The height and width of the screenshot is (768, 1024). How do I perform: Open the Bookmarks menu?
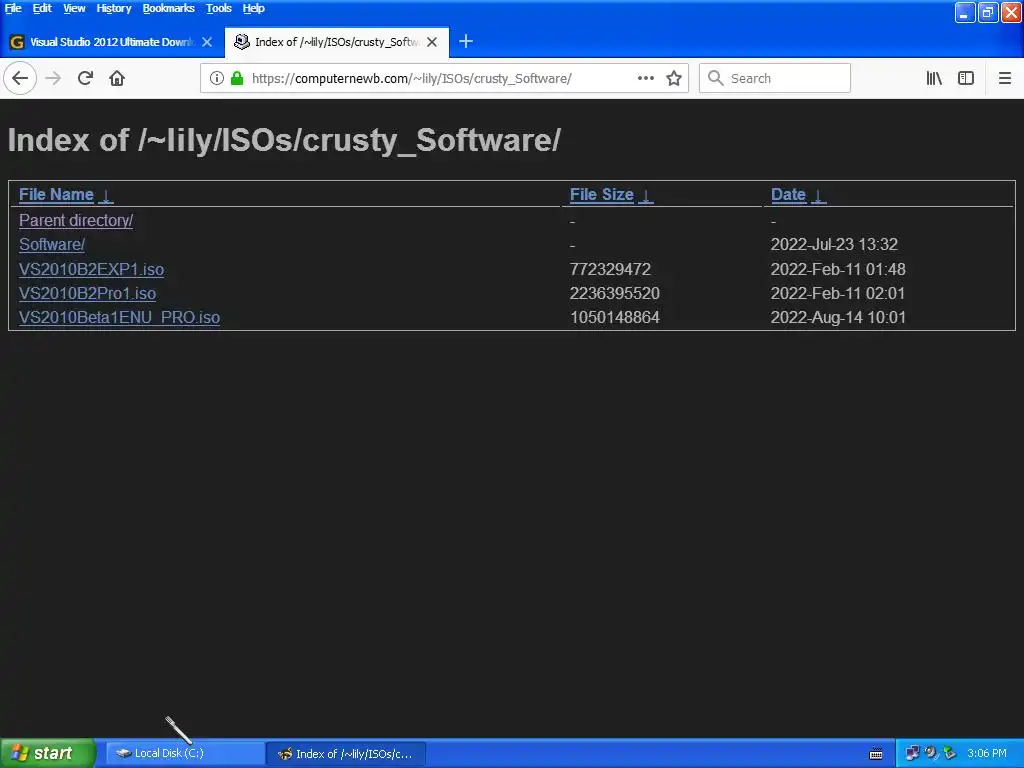click(x=168, y=8)
